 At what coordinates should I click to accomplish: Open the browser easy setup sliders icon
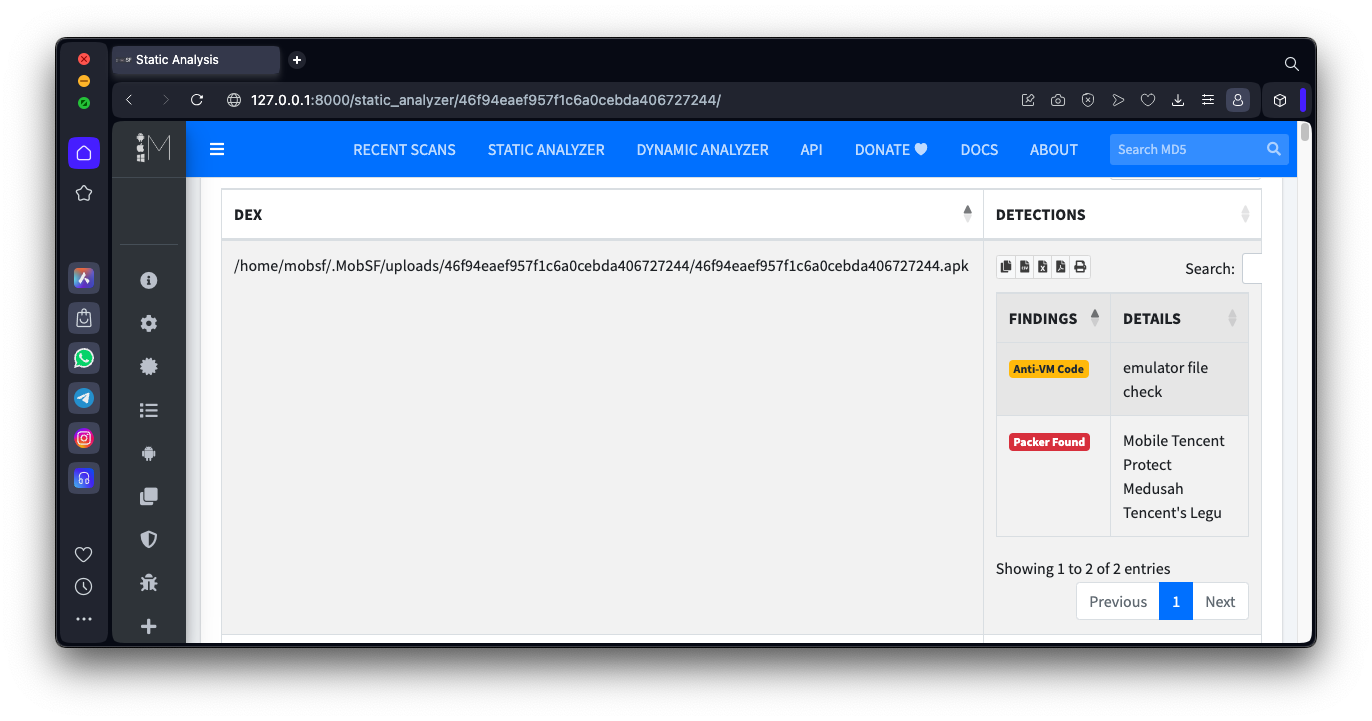pos(1208,100)
